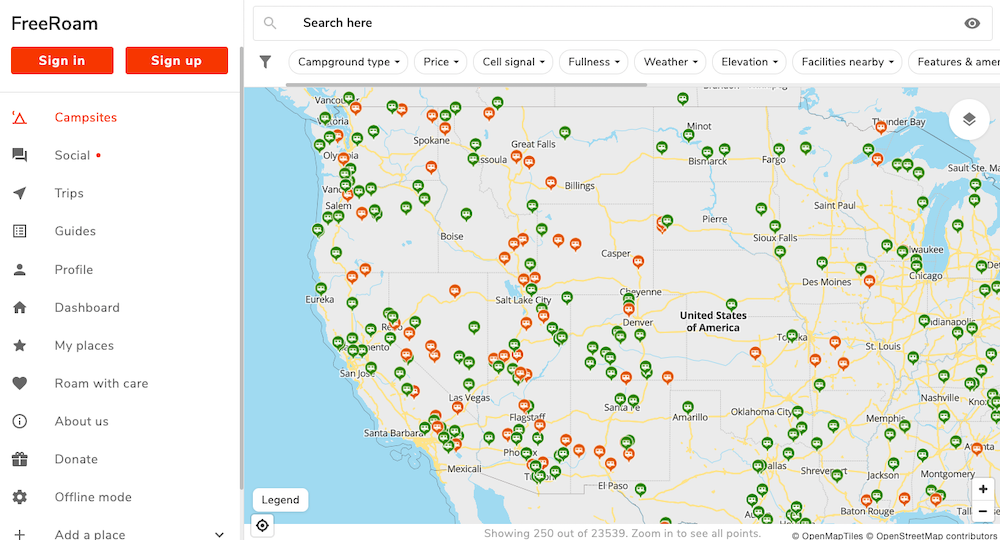The height and width of the screenshot is (540, 1000).
Task: Zoom in the map with plus
Action: coord(983,489)
